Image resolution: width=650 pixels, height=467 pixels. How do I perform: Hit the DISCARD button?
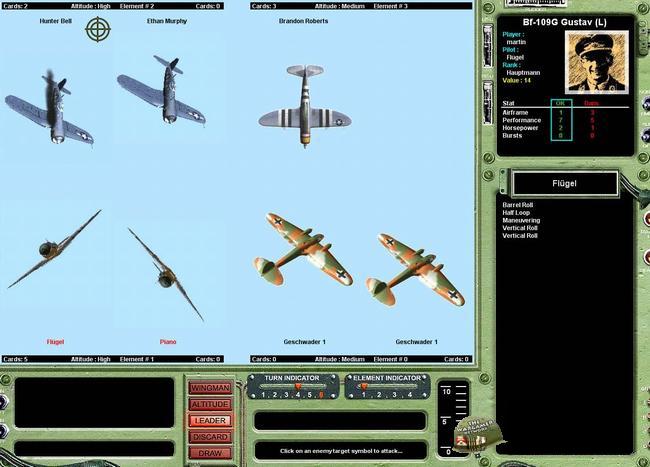(x=210, y=437)
